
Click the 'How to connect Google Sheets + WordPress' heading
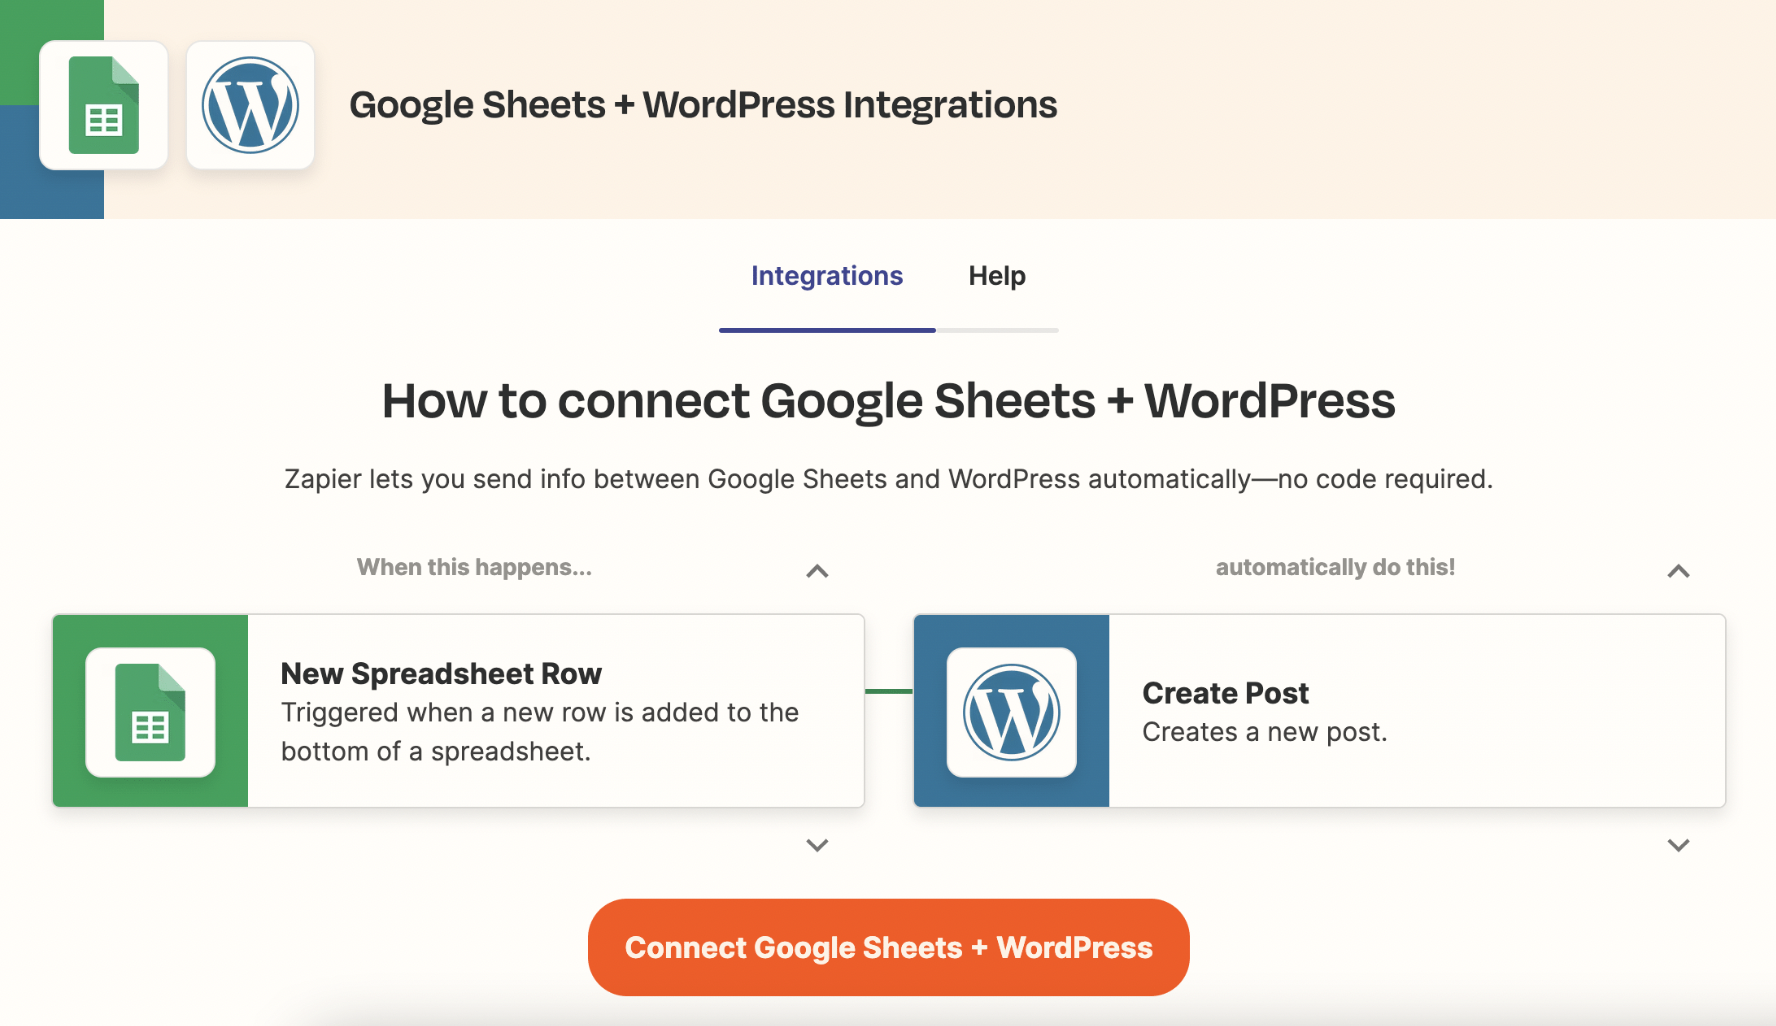pos(888,401)
